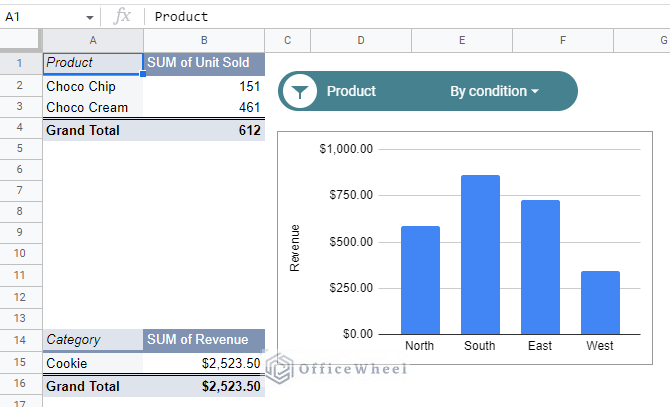This screenshot has height=407, width=670.
Task: Select row 4 header
Action: point(21,128)
